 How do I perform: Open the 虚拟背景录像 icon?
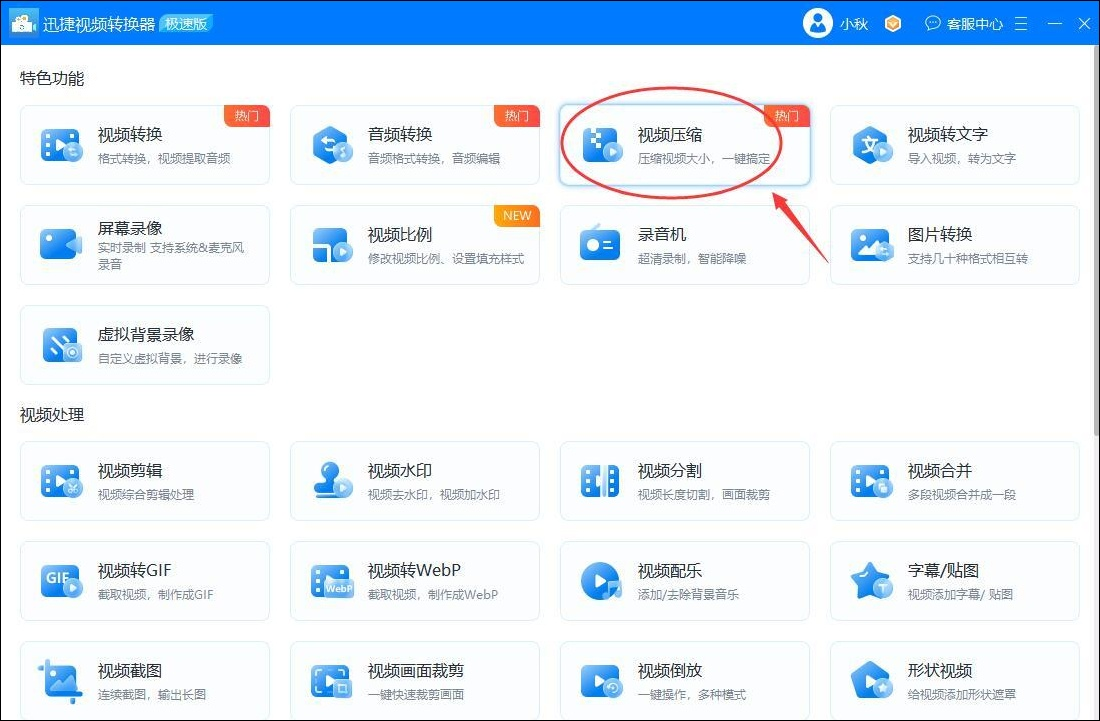[x=62, y=345]
